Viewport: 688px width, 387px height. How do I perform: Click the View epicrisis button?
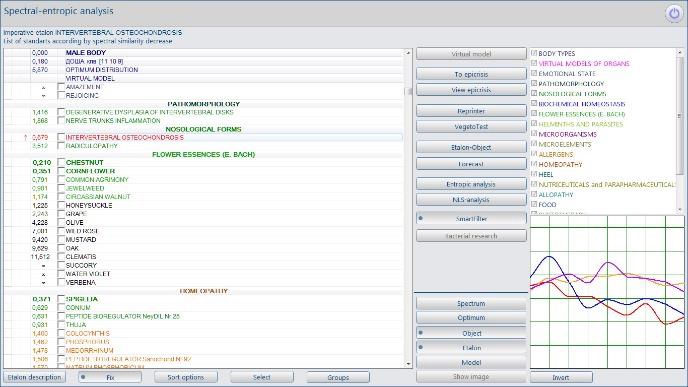(471, 90)
